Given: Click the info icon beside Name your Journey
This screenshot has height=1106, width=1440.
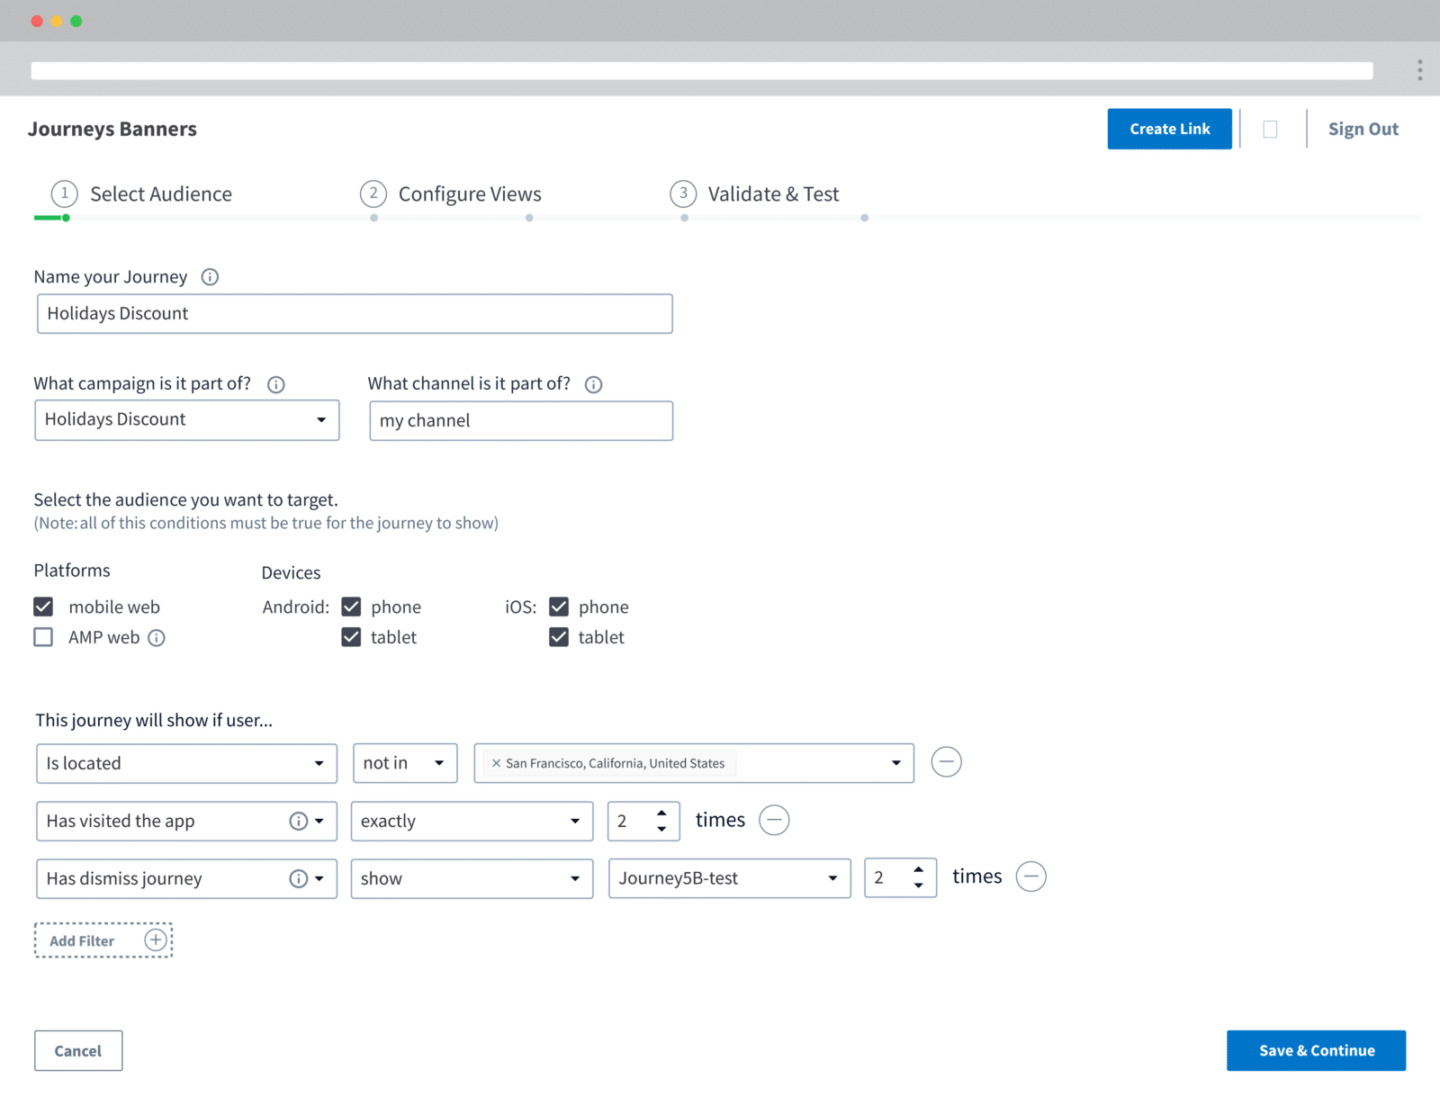Looking at the screenshot, I should point(210,277).
